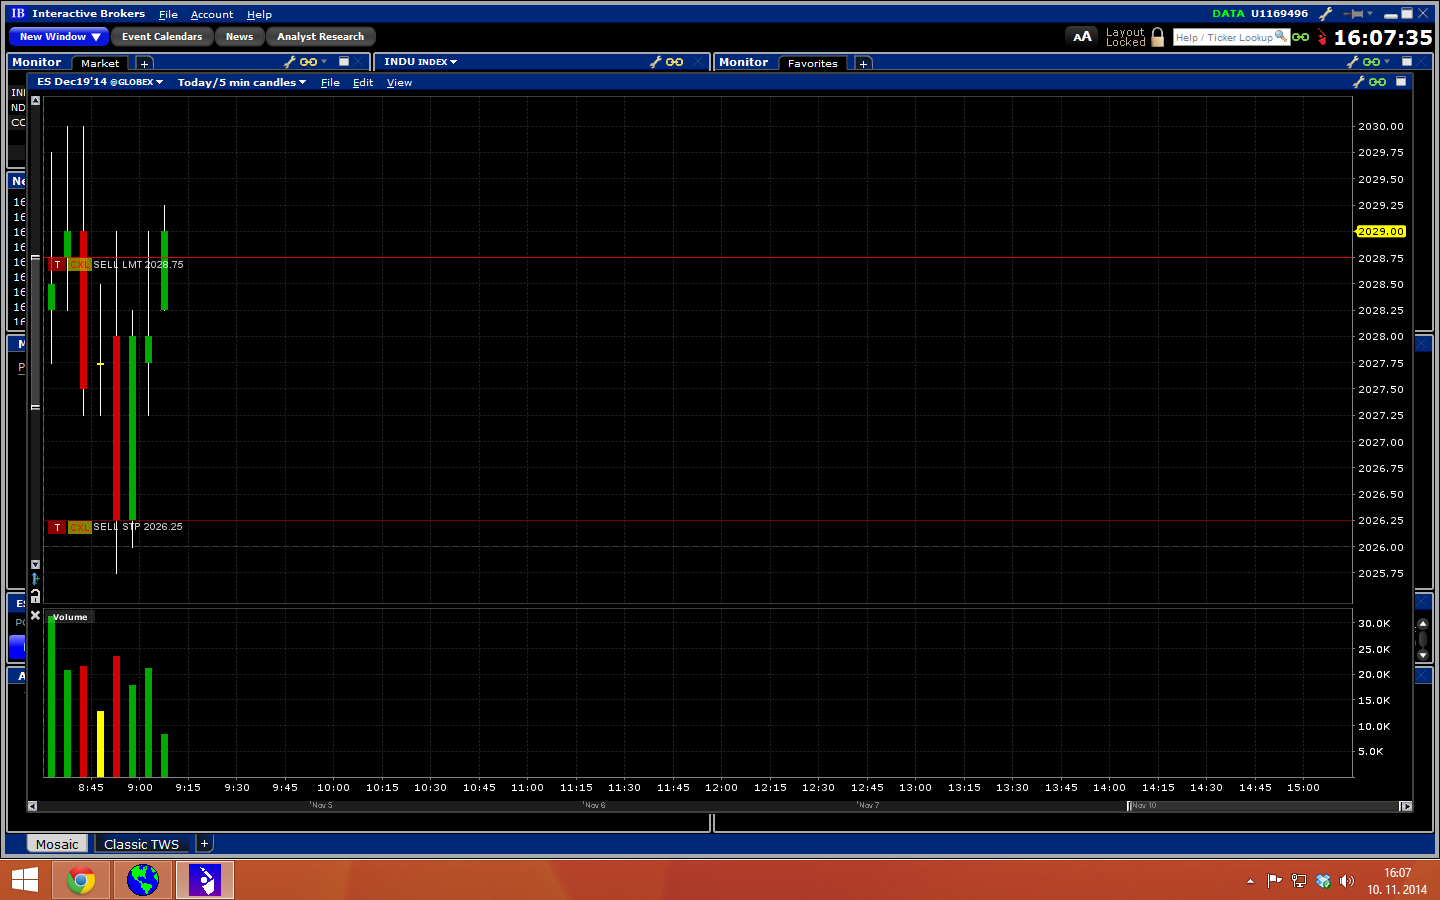1440x900 pixels.
Task: Toggle the Layout Locked padlock
Action: pos(1157,37)
